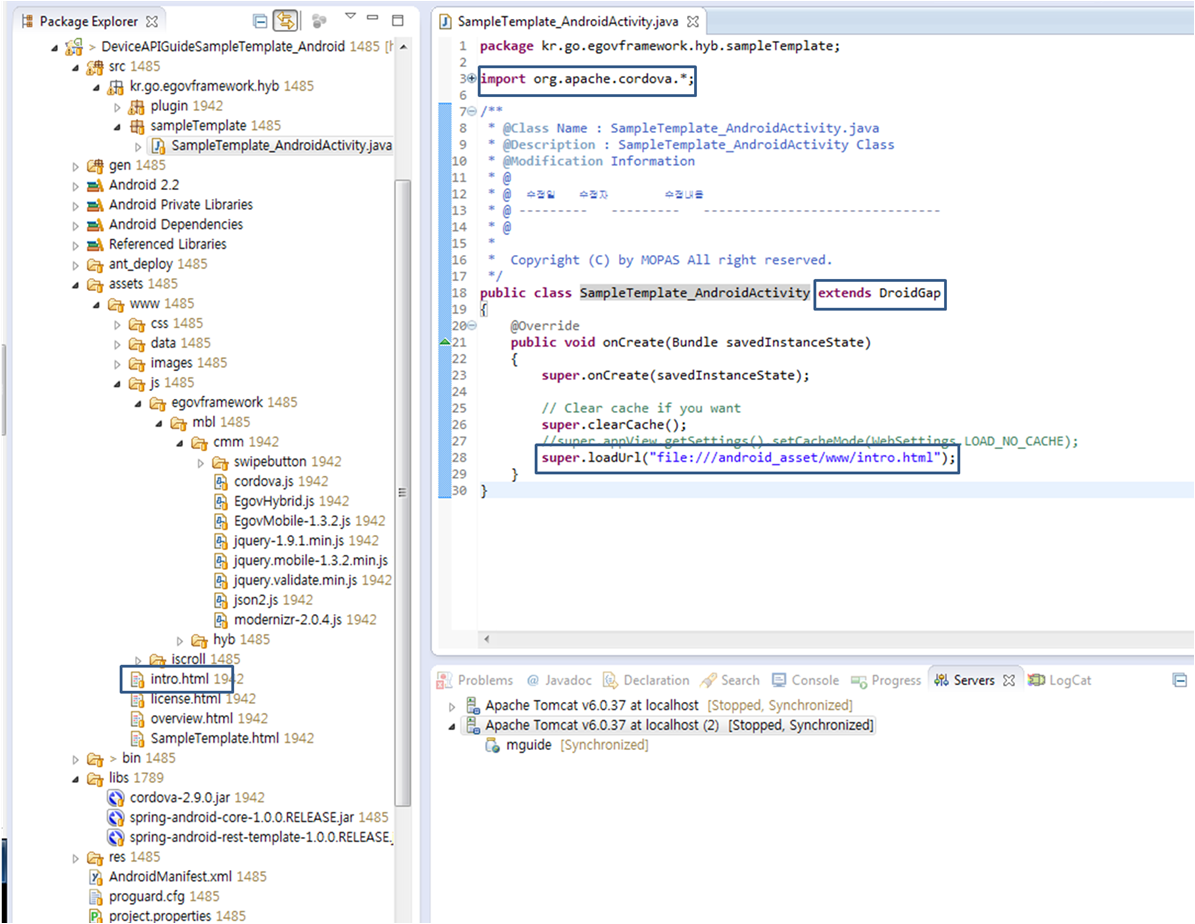1195x924 pixels.
Task: Switch to the Problems tab
Action: pyautogui.click(x=485, y=680)
